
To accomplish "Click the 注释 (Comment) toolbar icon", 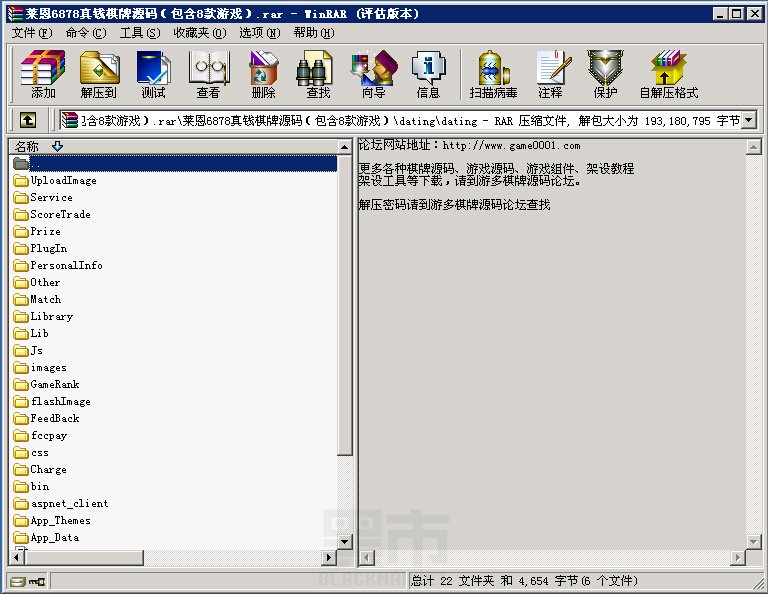I will click(551, 73).
